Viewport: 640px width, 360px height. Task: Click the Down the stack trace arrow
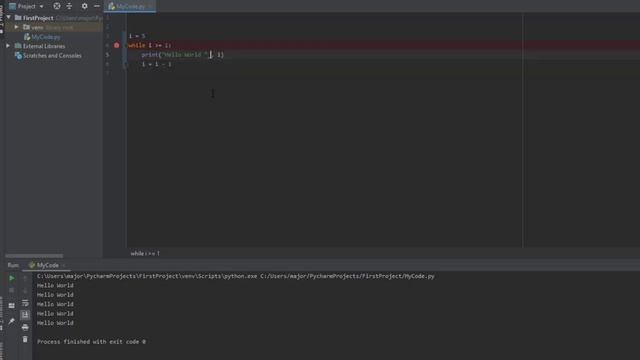[25, 290]
